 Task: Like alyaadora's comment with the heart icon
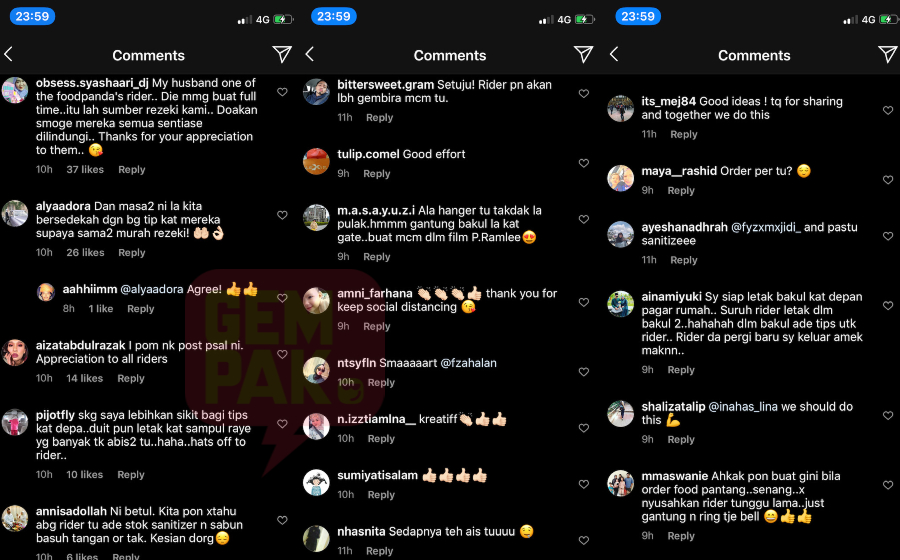[282, 215]
